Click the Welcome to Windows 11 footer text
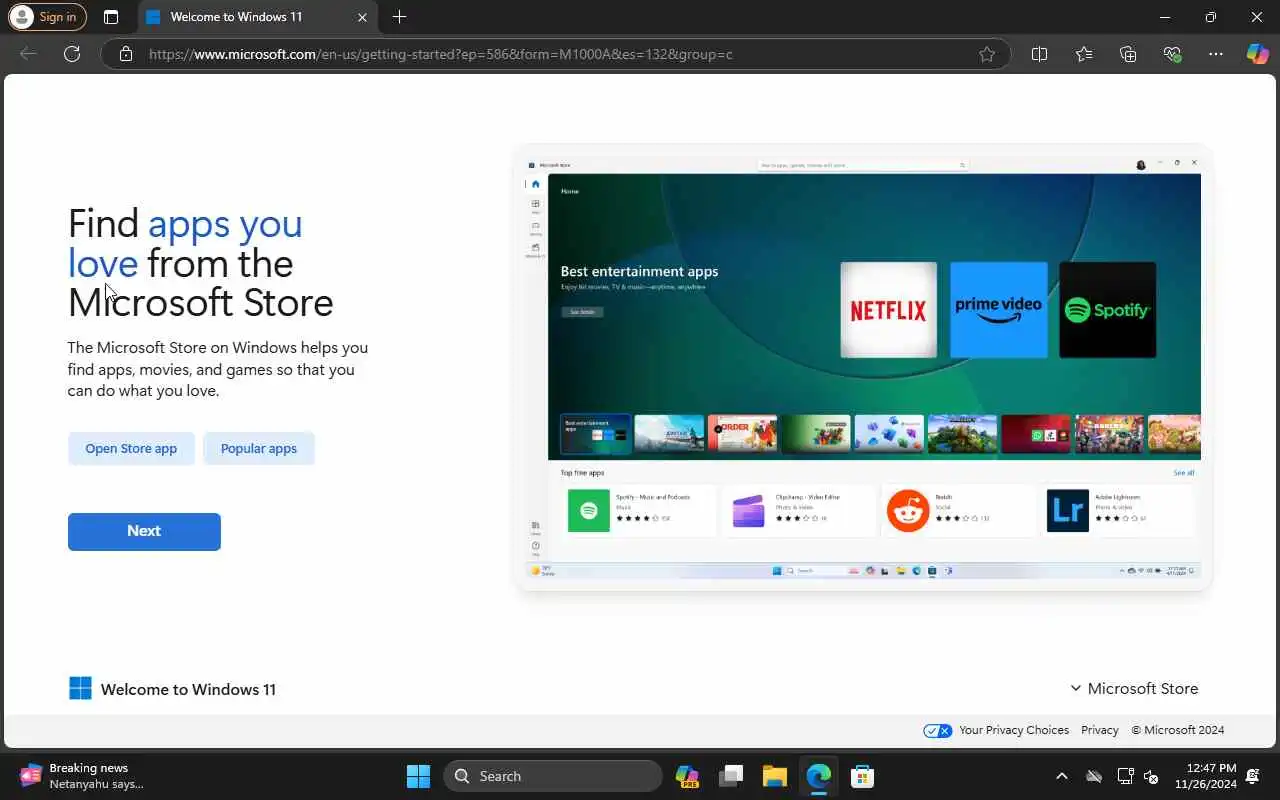 [x=188, y=689]
